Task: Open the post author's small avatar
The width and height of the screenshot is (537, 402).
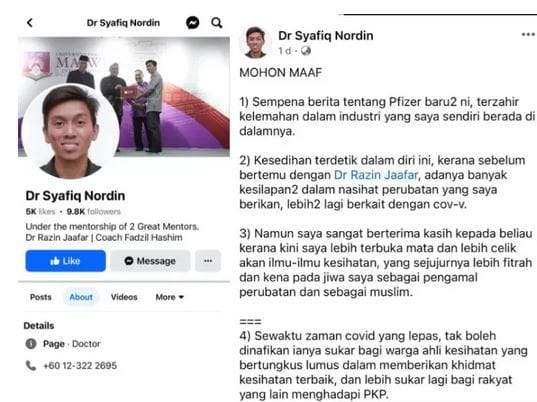Action: [255, 42]
